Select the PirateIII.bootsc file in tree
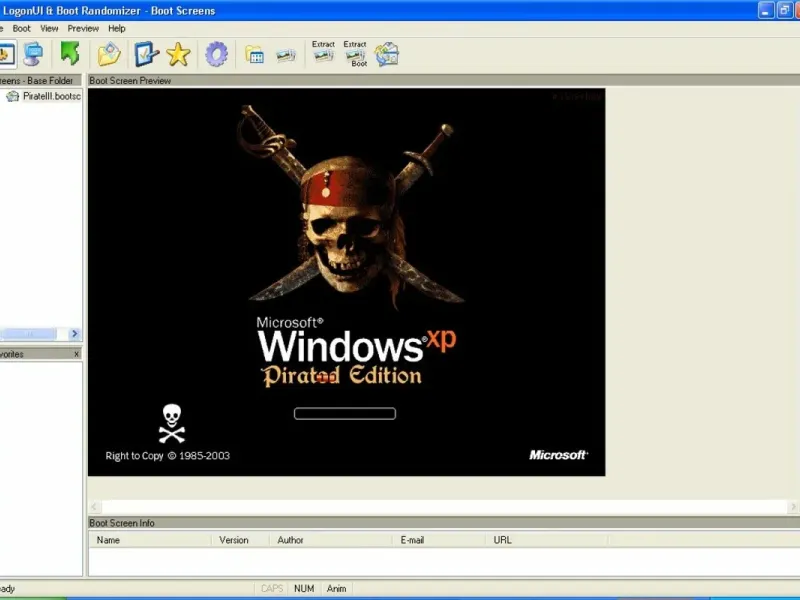 point(50,96)
